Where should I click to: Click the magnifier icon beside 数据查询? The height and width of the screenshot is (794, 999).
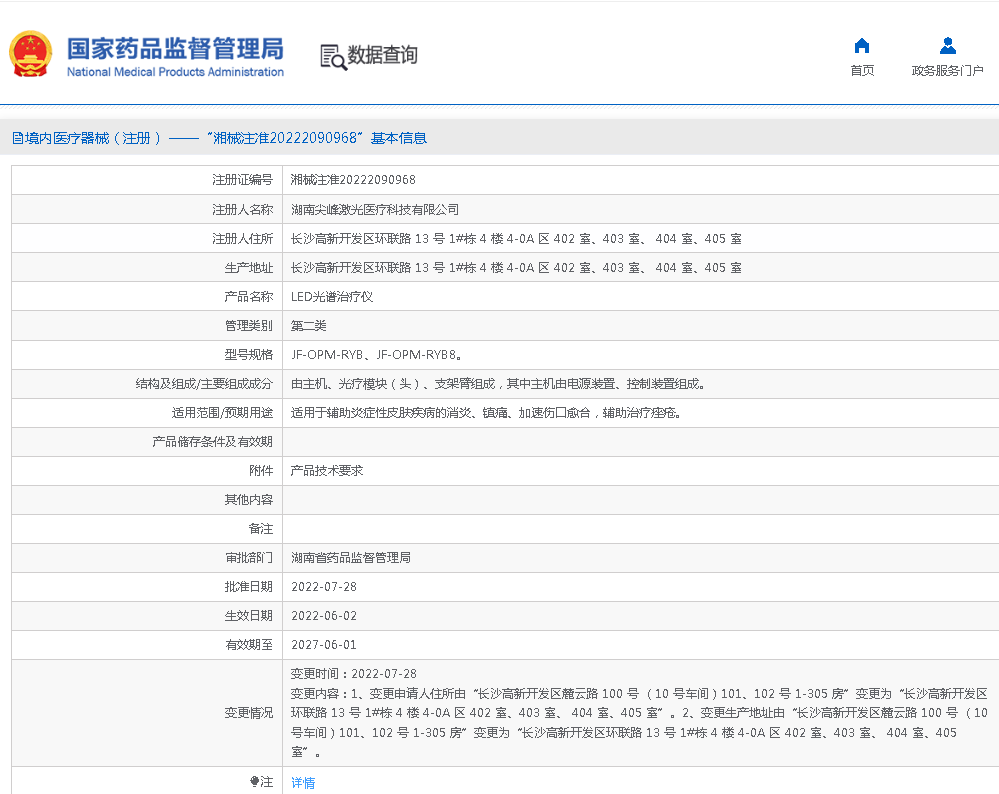click(x=338, y=61)
